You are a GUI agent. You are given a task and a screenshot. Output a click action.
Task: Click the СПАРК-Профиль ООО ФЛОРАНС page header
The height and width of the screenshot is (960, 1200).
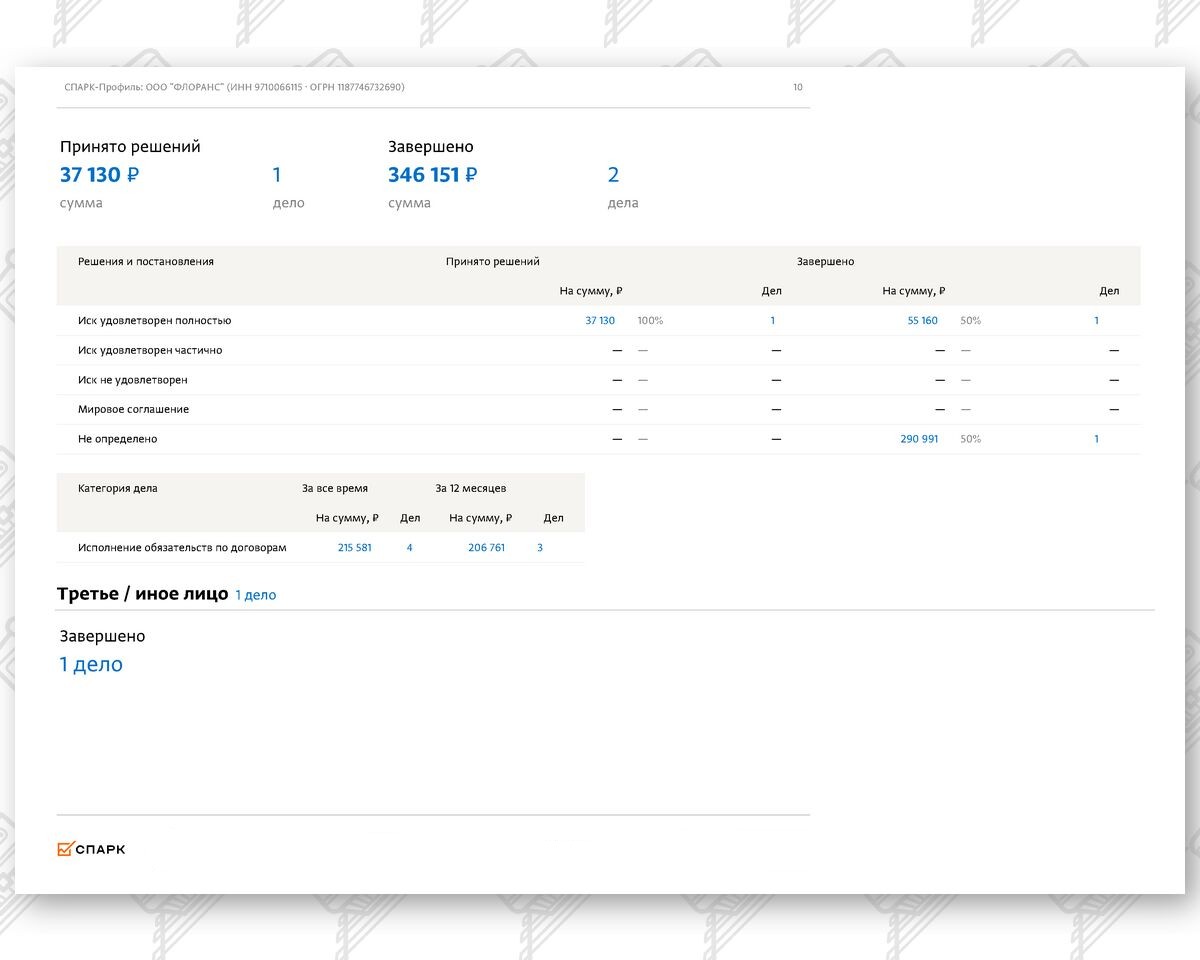click(234, 87)
